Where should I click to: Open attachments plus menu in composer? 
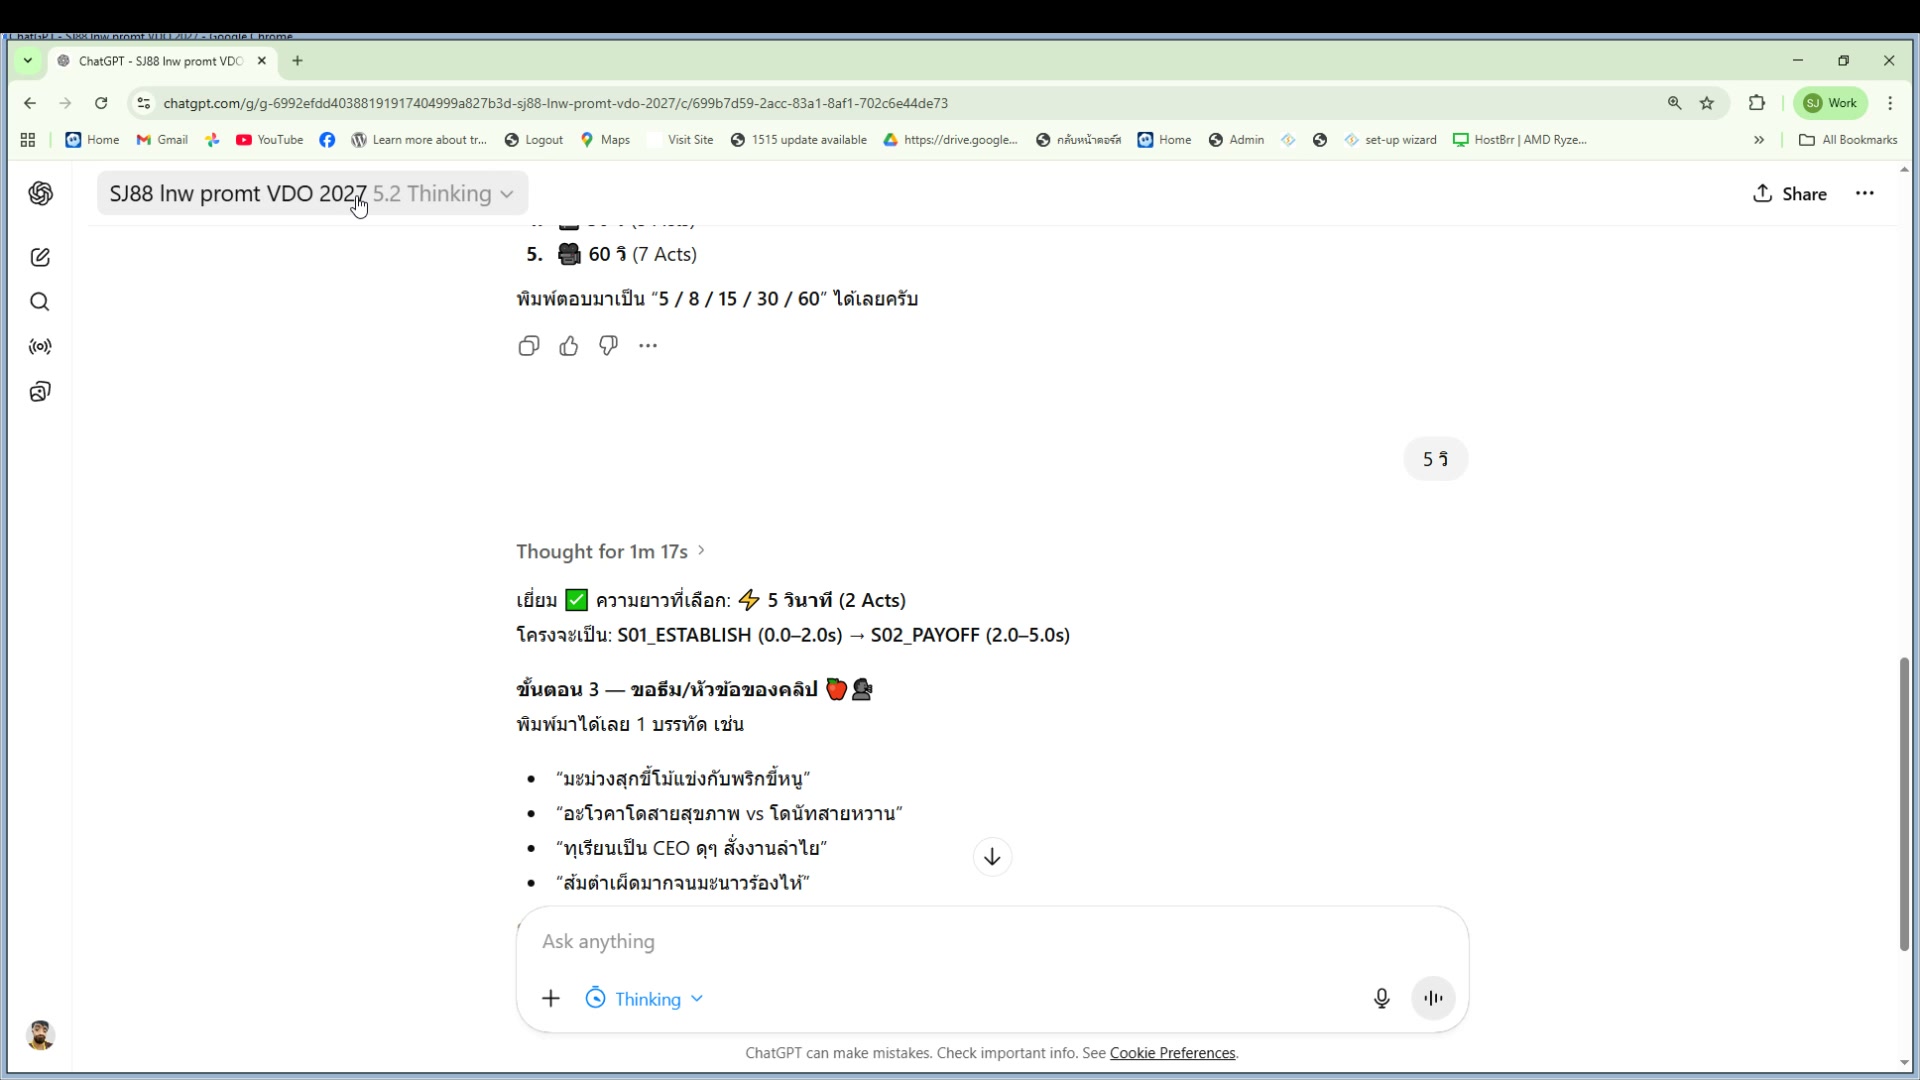point(551,998)
